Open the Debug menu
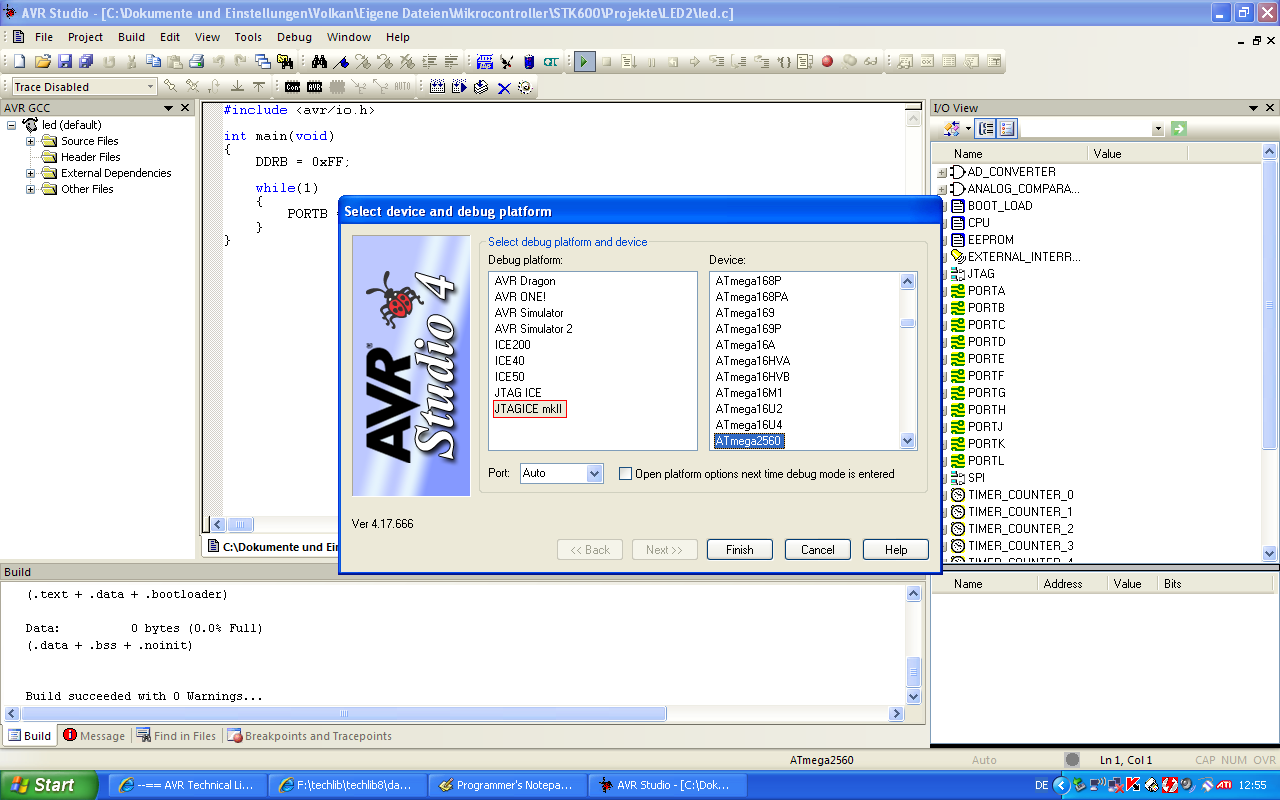The image size is (1280, 800). [x=294, y=37]
